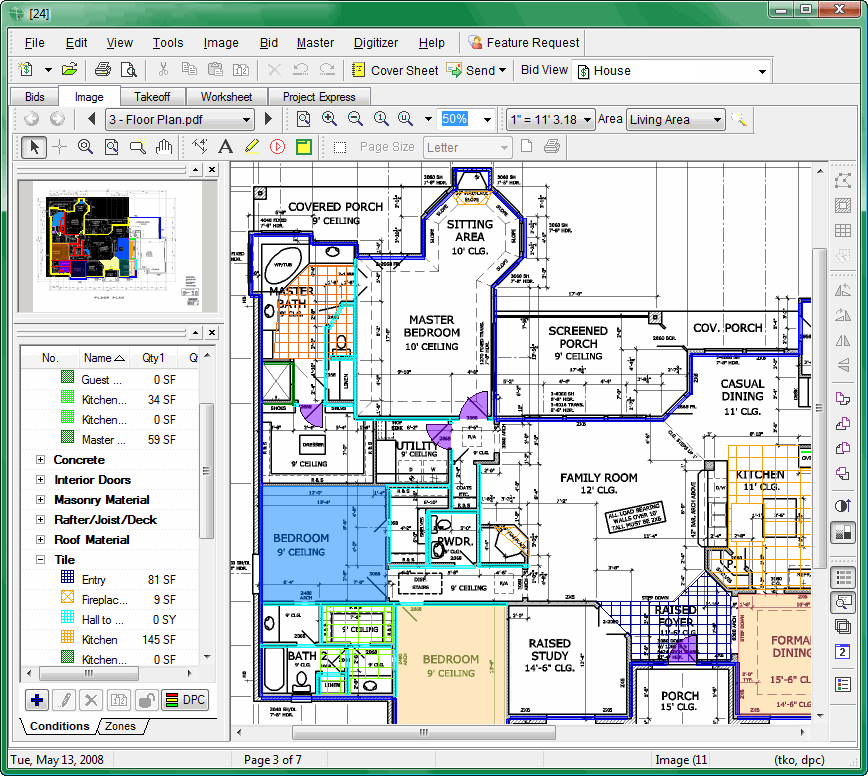Click the text annotation A tool

click(x=225, y=147)
